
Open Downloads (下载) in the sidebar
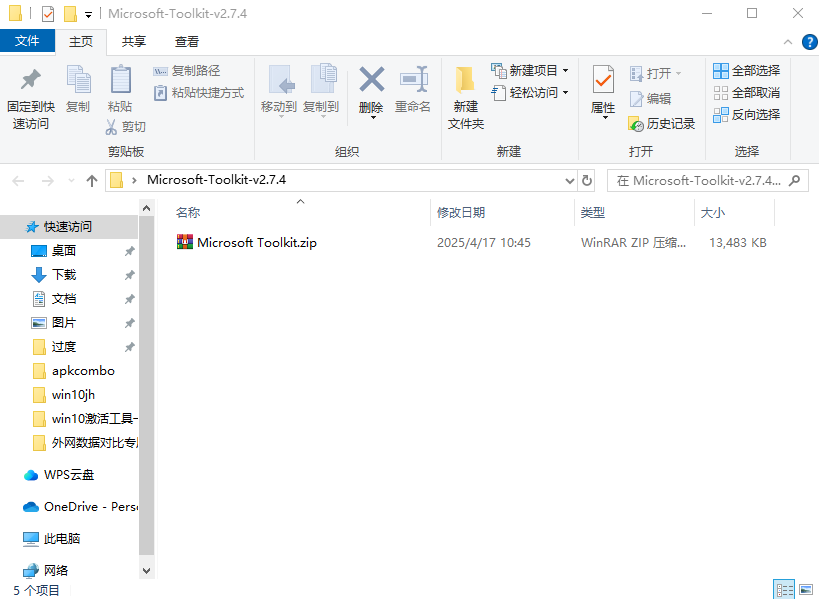coord(64,275)
